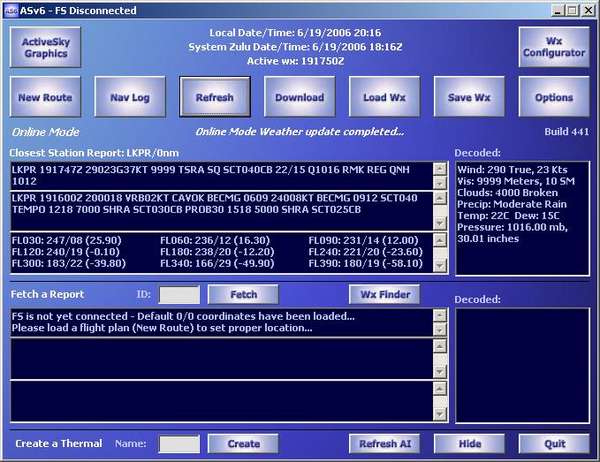This screenshot has height=462, width=600.
Task: Click the Active wx: 191750Z text
Action: (x=295, y=61)
